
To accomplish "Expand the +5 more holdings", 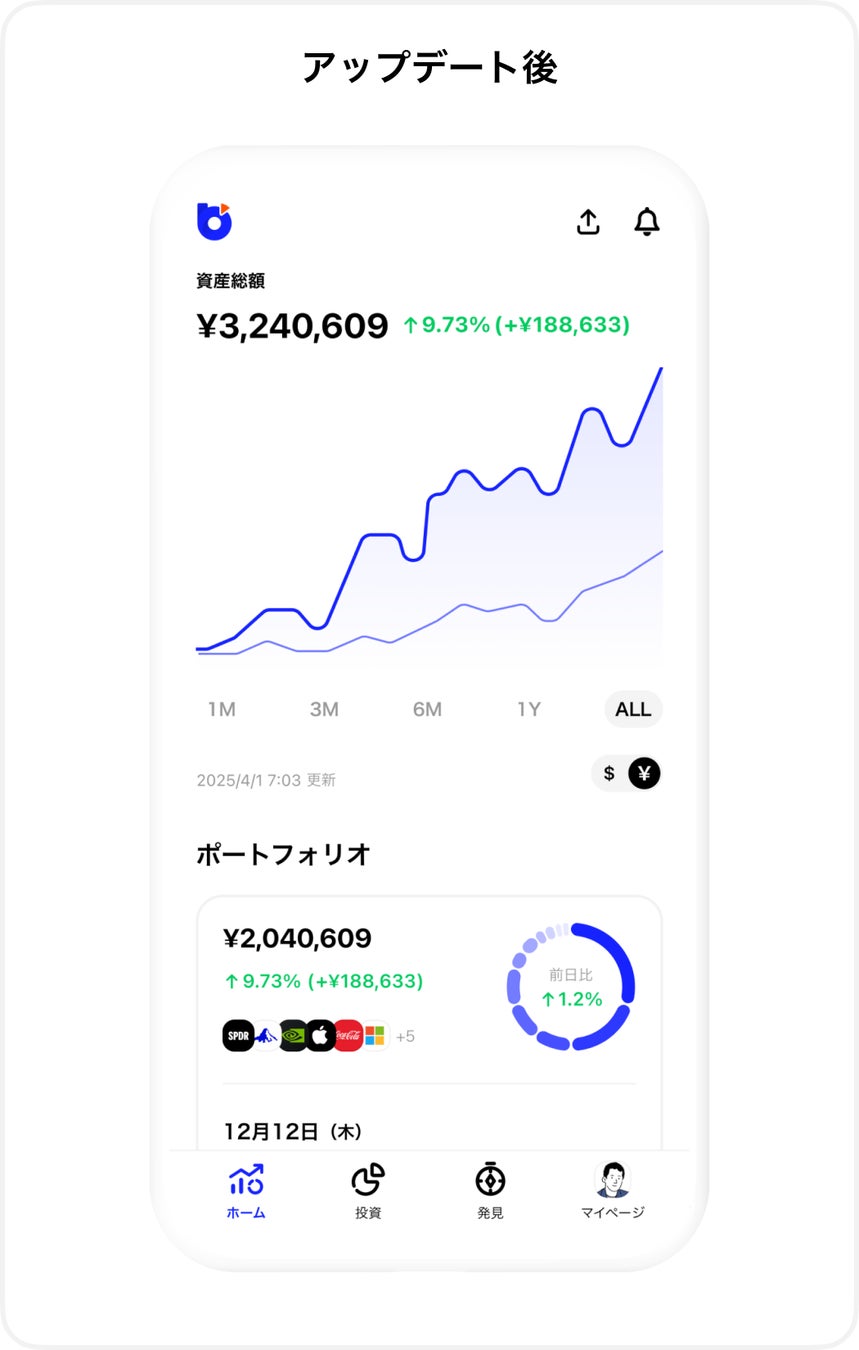I will (x=405, y=1037).
